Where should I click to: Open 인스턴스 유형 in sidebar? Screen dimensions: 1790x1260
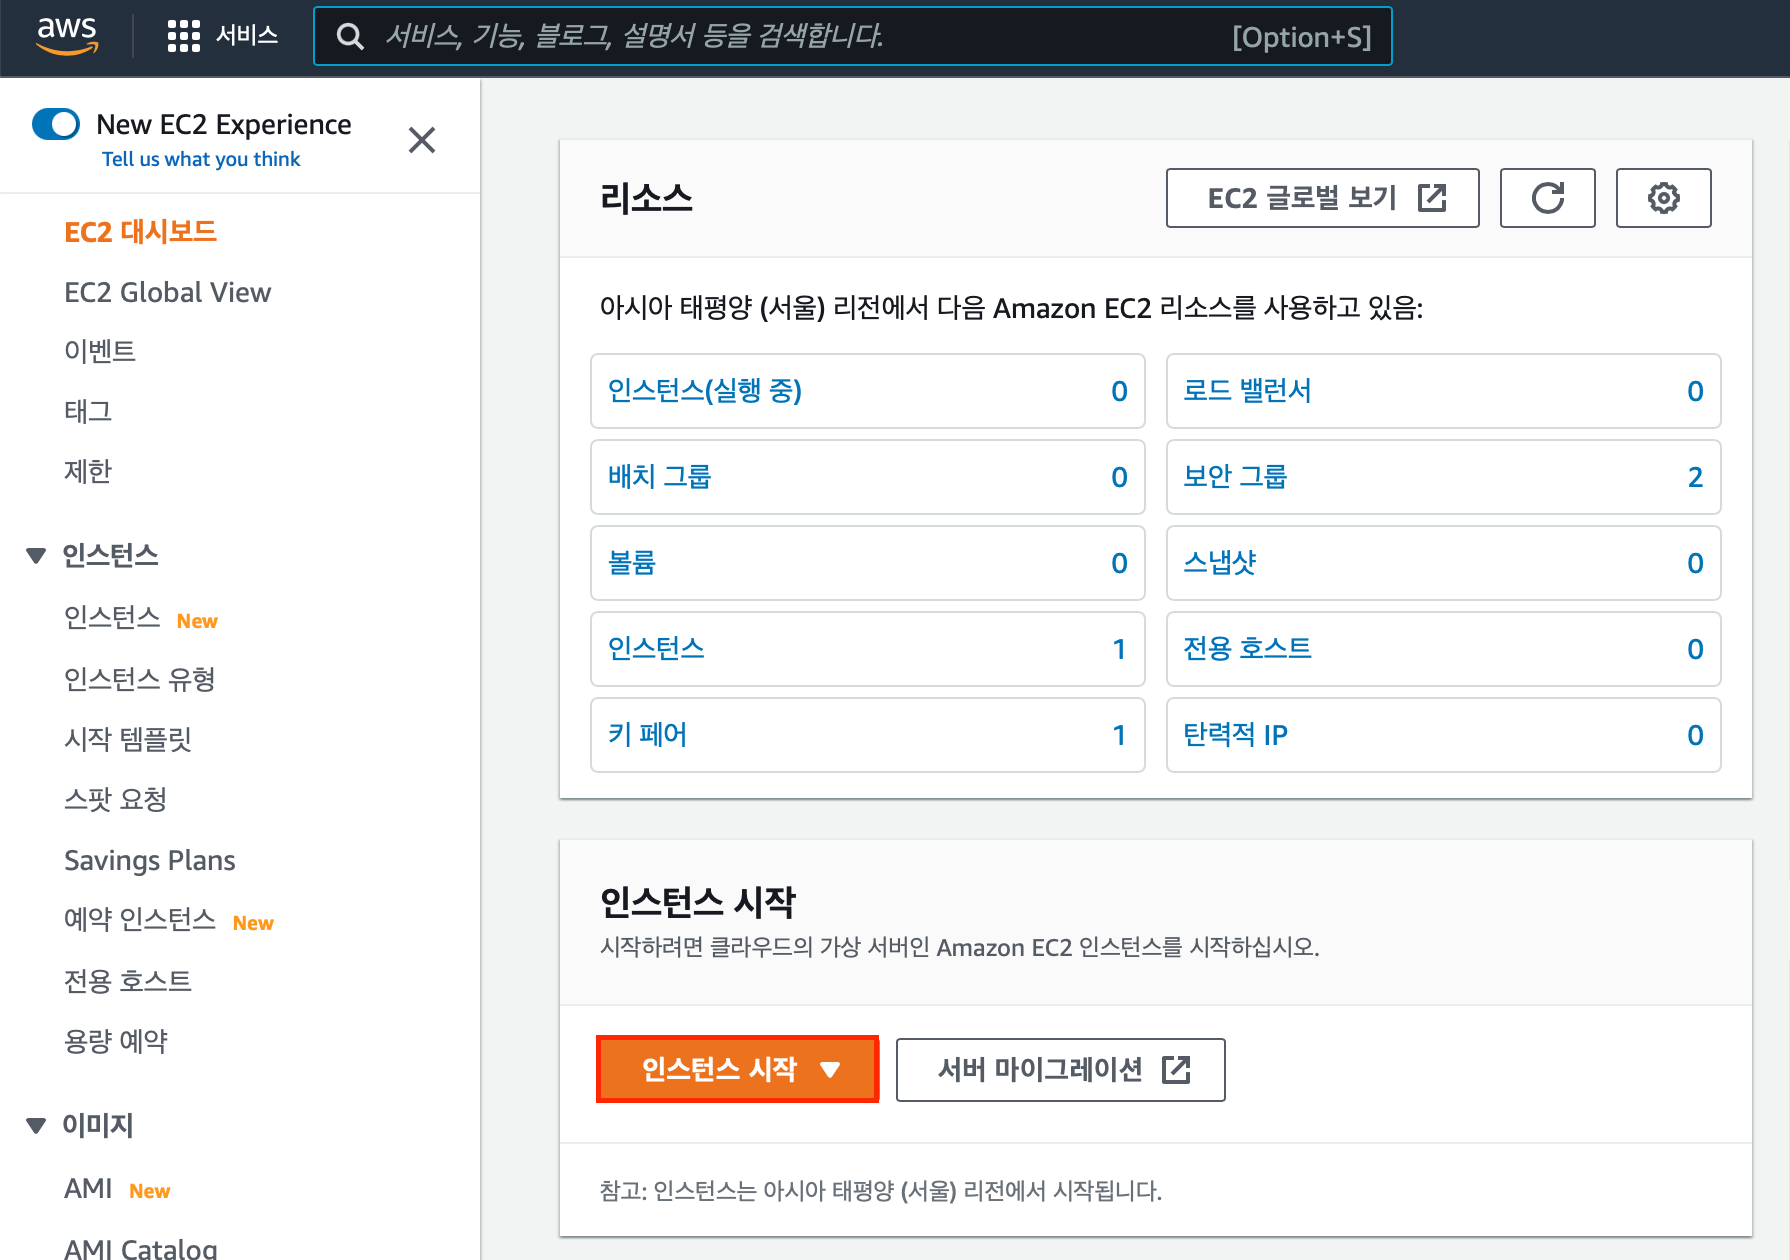[x=140, y=679]
